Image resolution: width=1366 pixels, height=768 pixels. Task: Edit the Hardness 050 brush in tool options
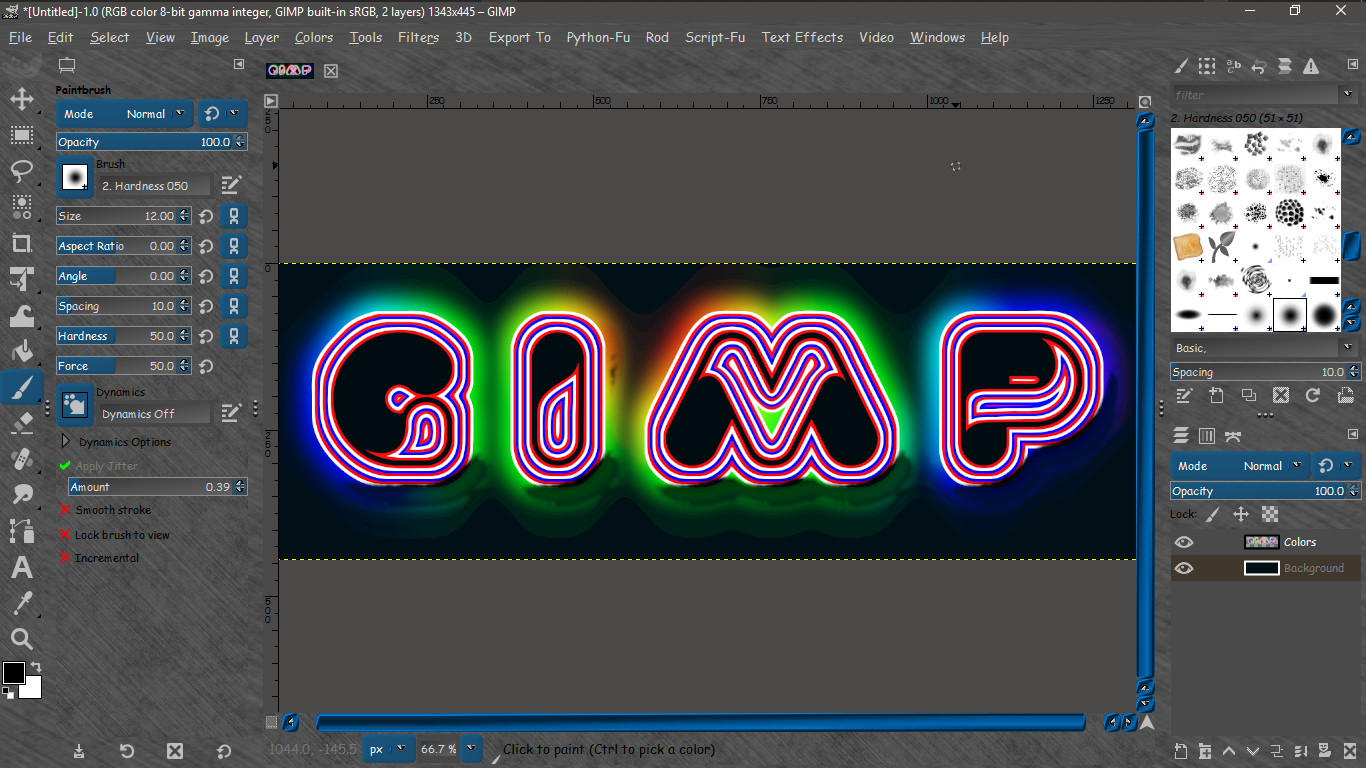point(231,185)
